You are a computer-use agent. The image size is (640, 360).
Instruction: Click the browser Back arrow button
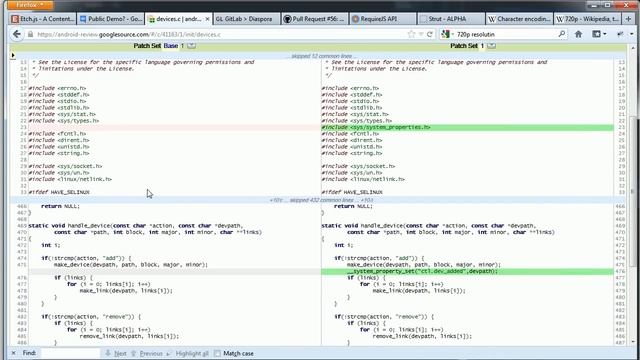click(x=17, y=34)
